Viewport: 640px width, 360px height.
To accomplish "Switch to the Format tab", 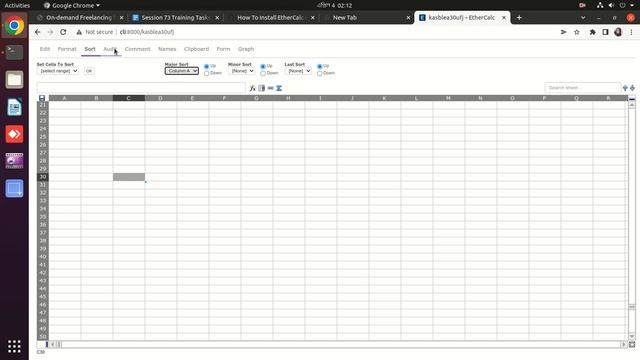I will (67, 49).
